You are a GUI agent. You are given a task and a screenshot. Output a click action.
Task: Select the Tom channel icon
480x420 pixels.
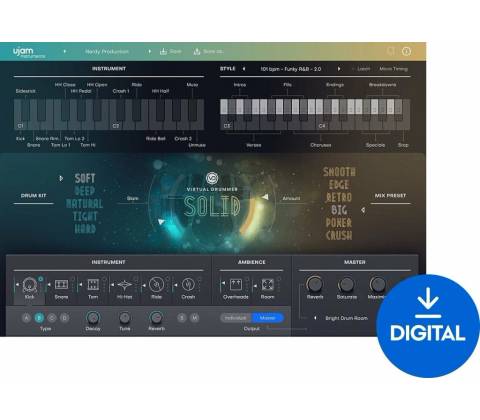tap(93, 284)
